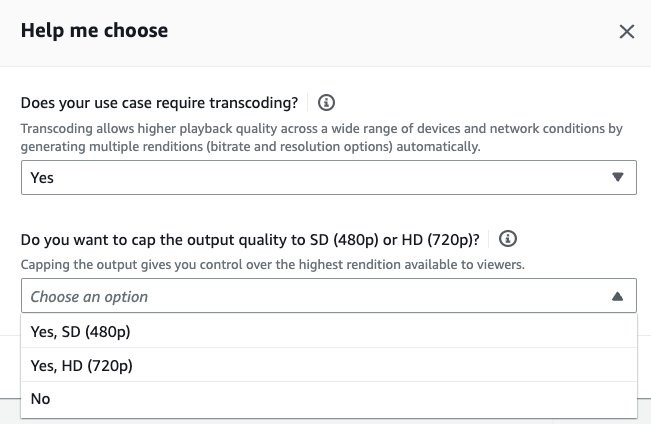Click the Help me choose heading
Screen dimensions: 651x424
pyautogui.click(x=94, y=31)
